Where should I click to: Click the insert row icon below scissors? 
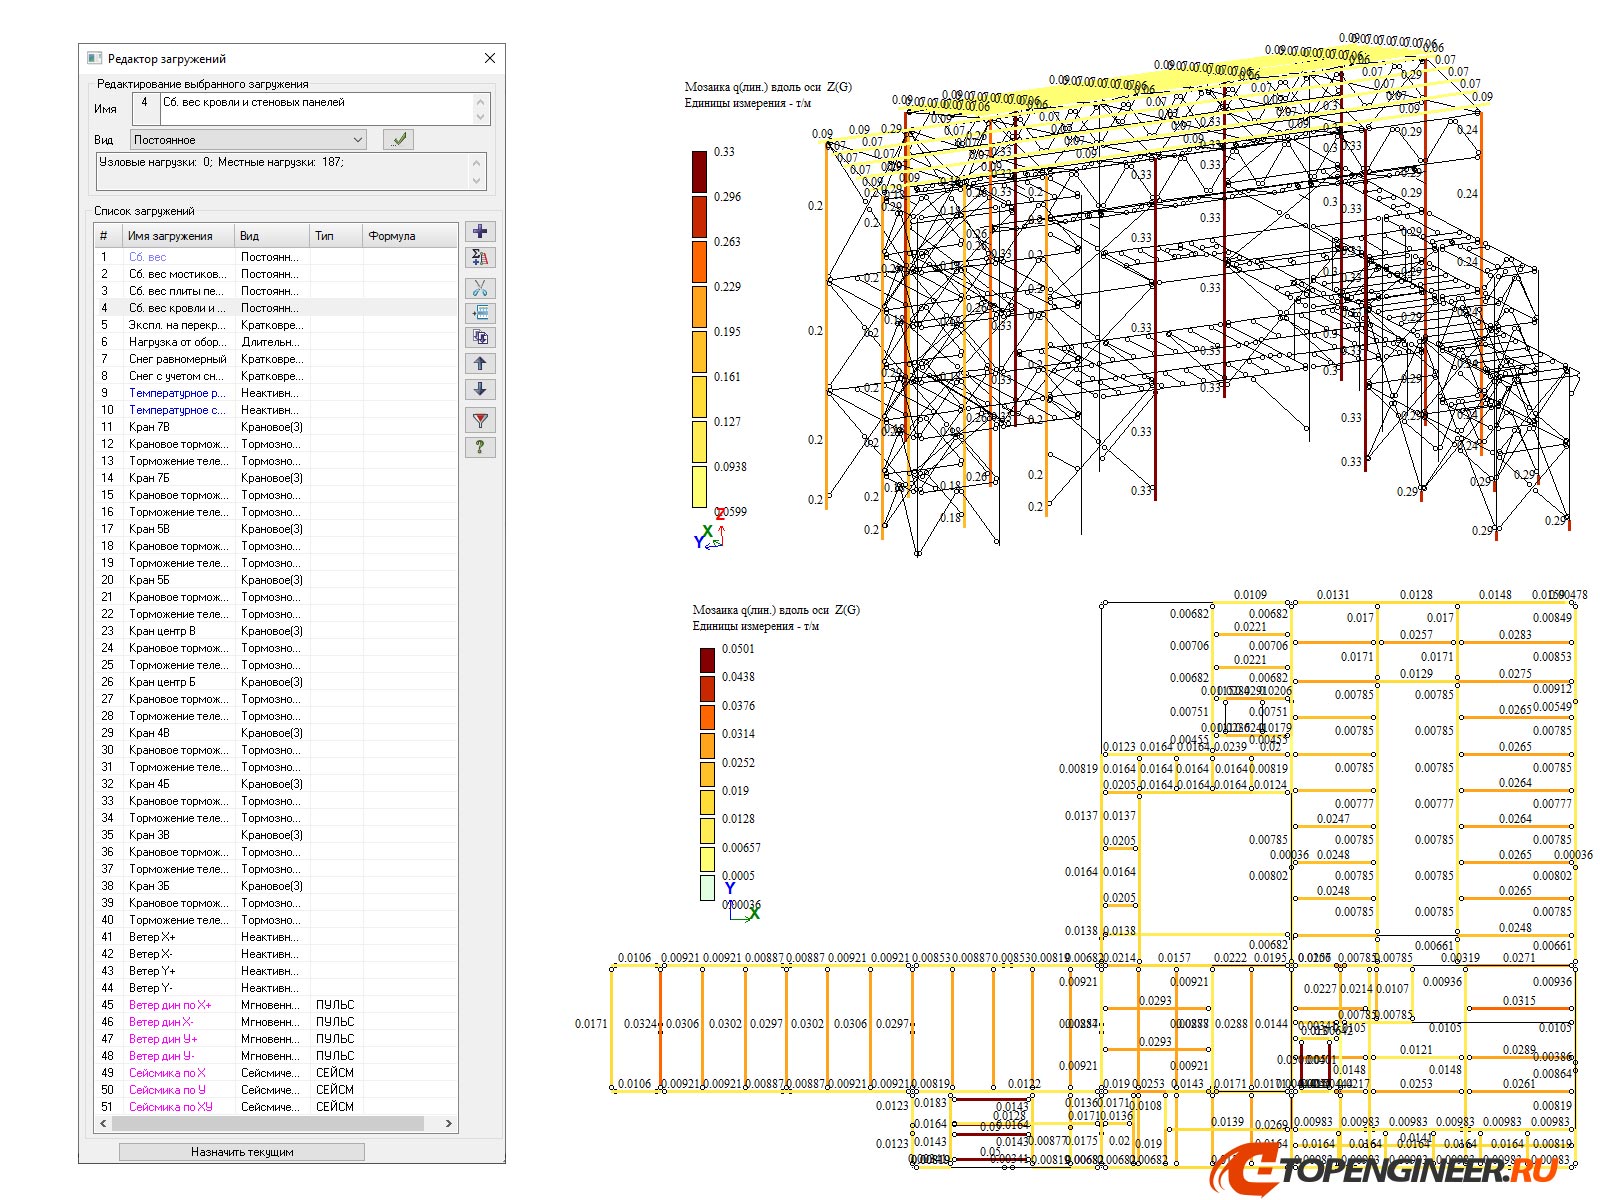coord(480,313)
